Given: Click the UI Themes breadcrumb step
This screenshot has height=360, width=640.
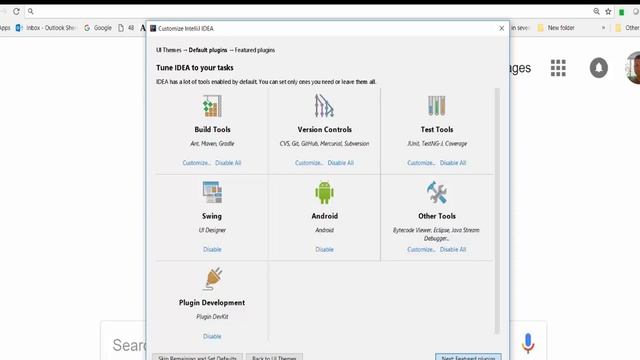Looking at the screenshot, I should 169,50.
